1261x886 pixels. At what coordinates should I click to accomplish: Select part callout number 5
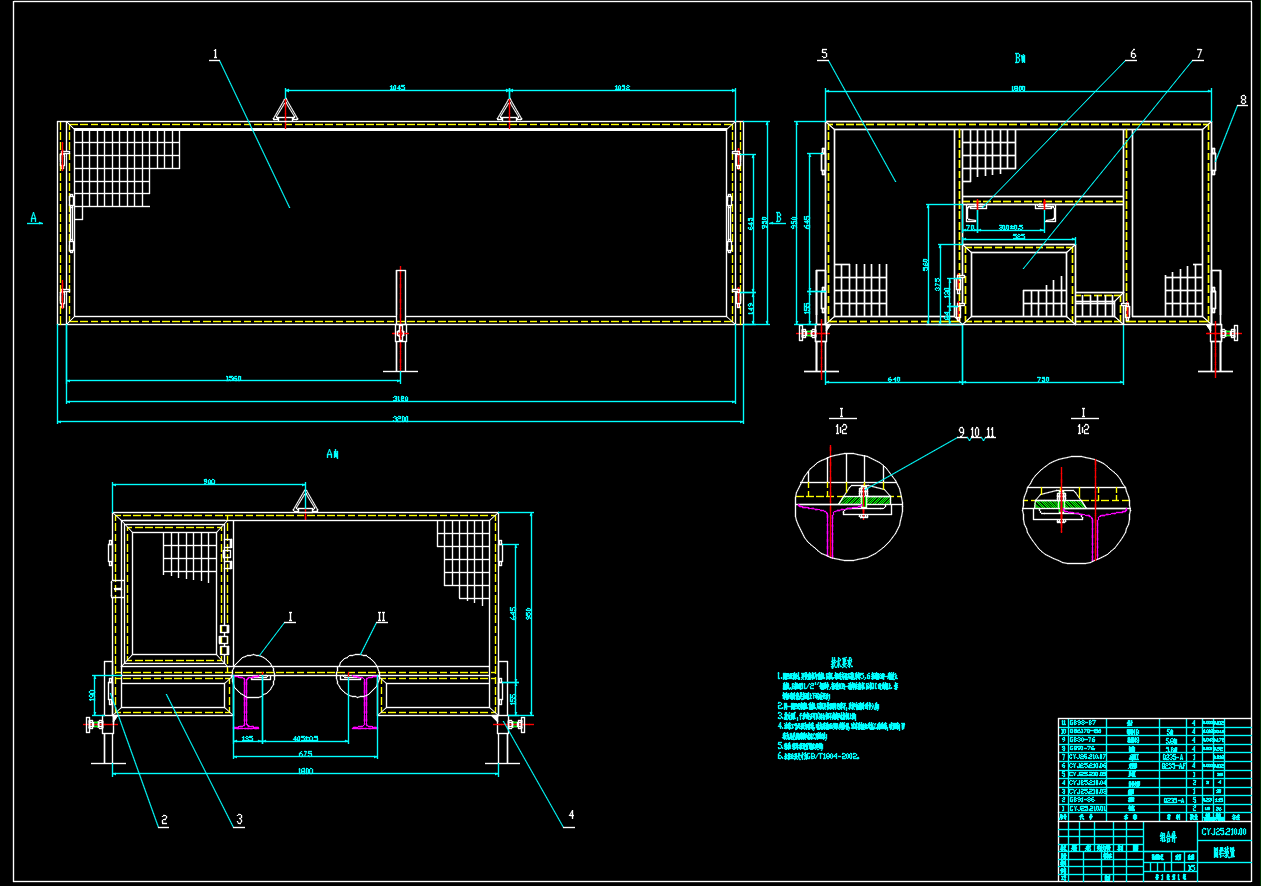823,56
